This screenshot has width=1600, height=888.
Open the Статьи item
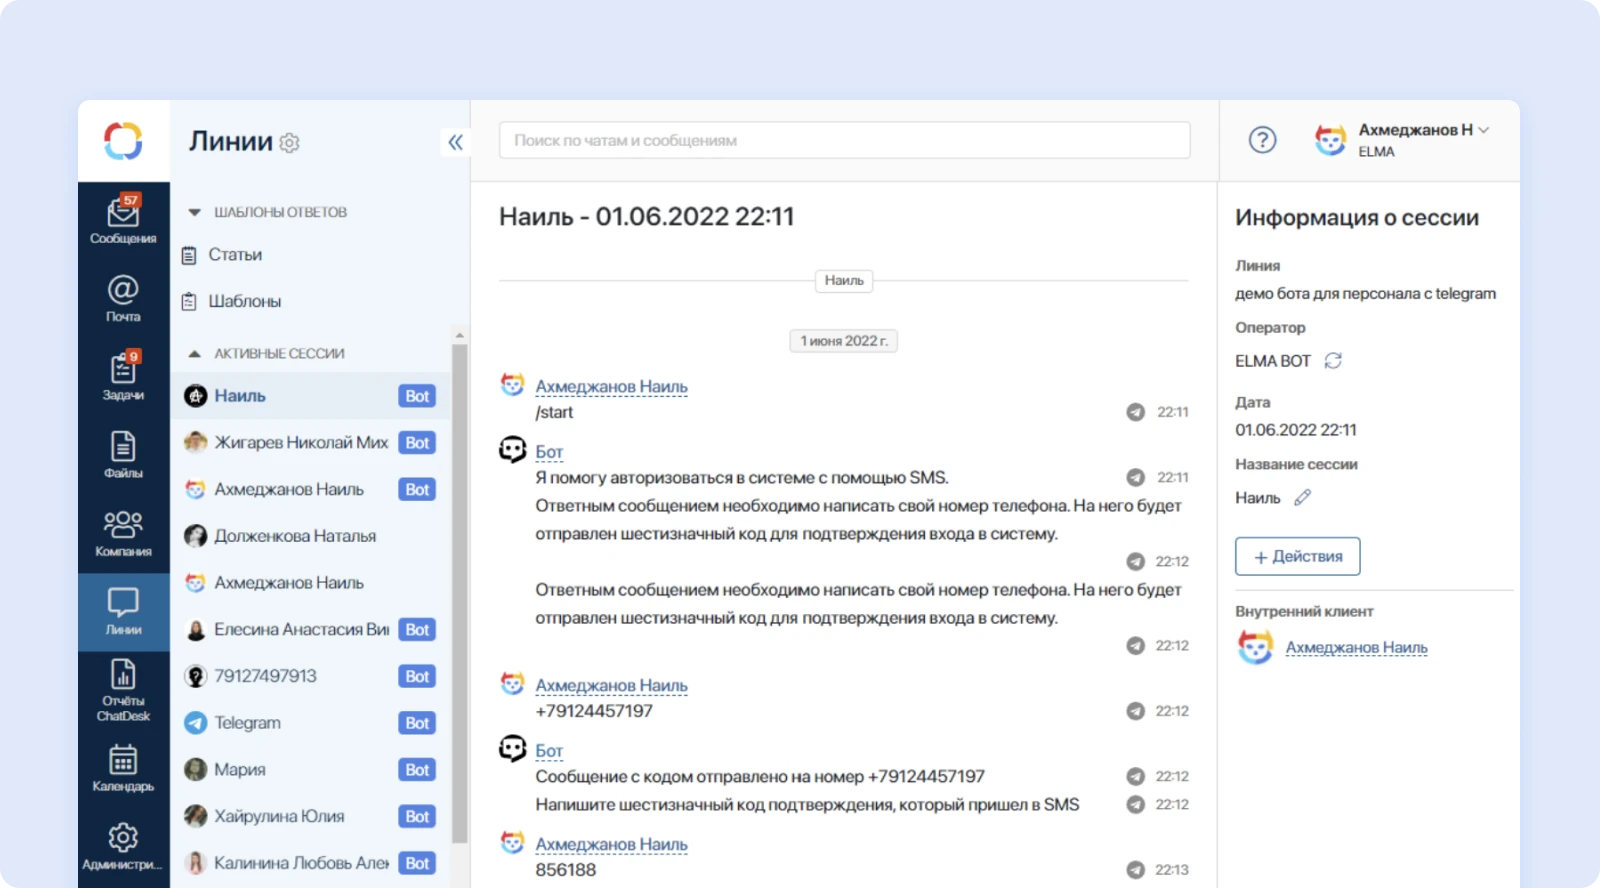click(x=235, y=255)
